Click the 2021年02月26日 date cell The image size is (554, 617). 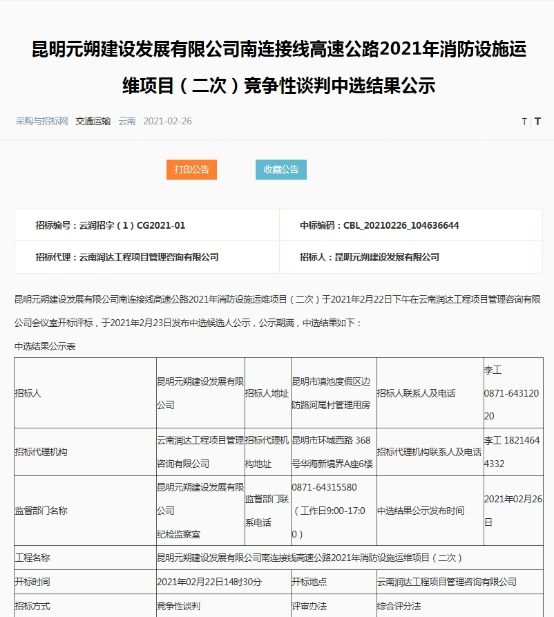(513, 511)
